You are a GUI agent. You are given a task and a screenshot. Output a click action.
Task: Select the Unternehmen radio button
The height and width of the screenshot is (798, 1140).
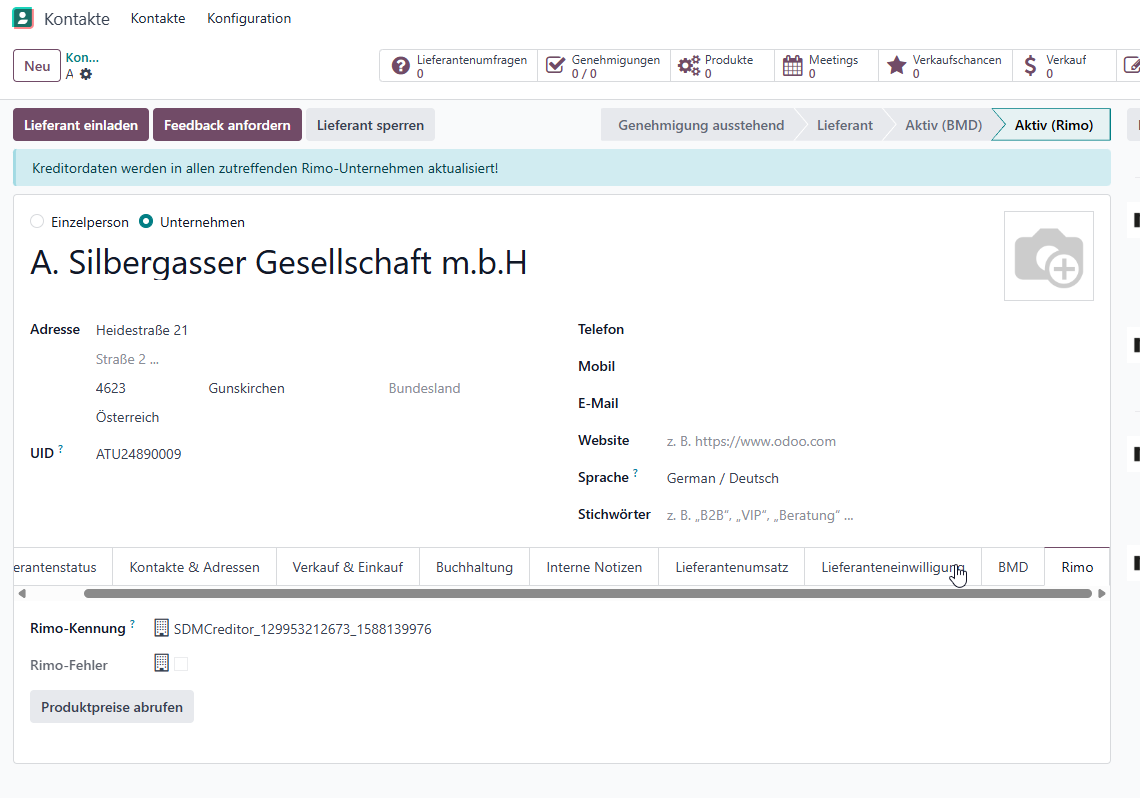146,222
